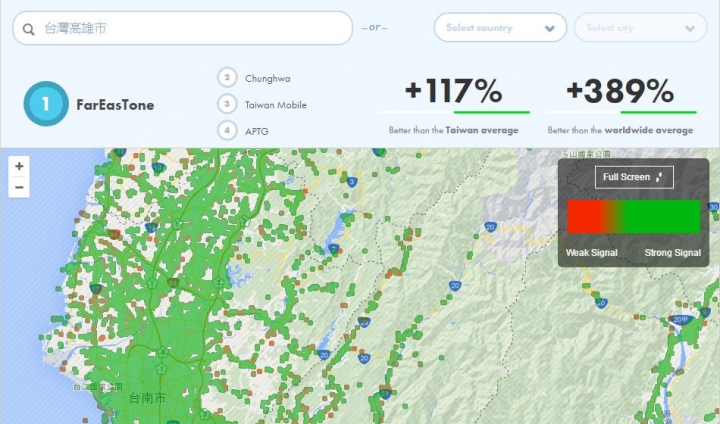This screenshot has width=720, height=424.
Task: Click the 台南市 city label on map
Action: coord(147,398)
